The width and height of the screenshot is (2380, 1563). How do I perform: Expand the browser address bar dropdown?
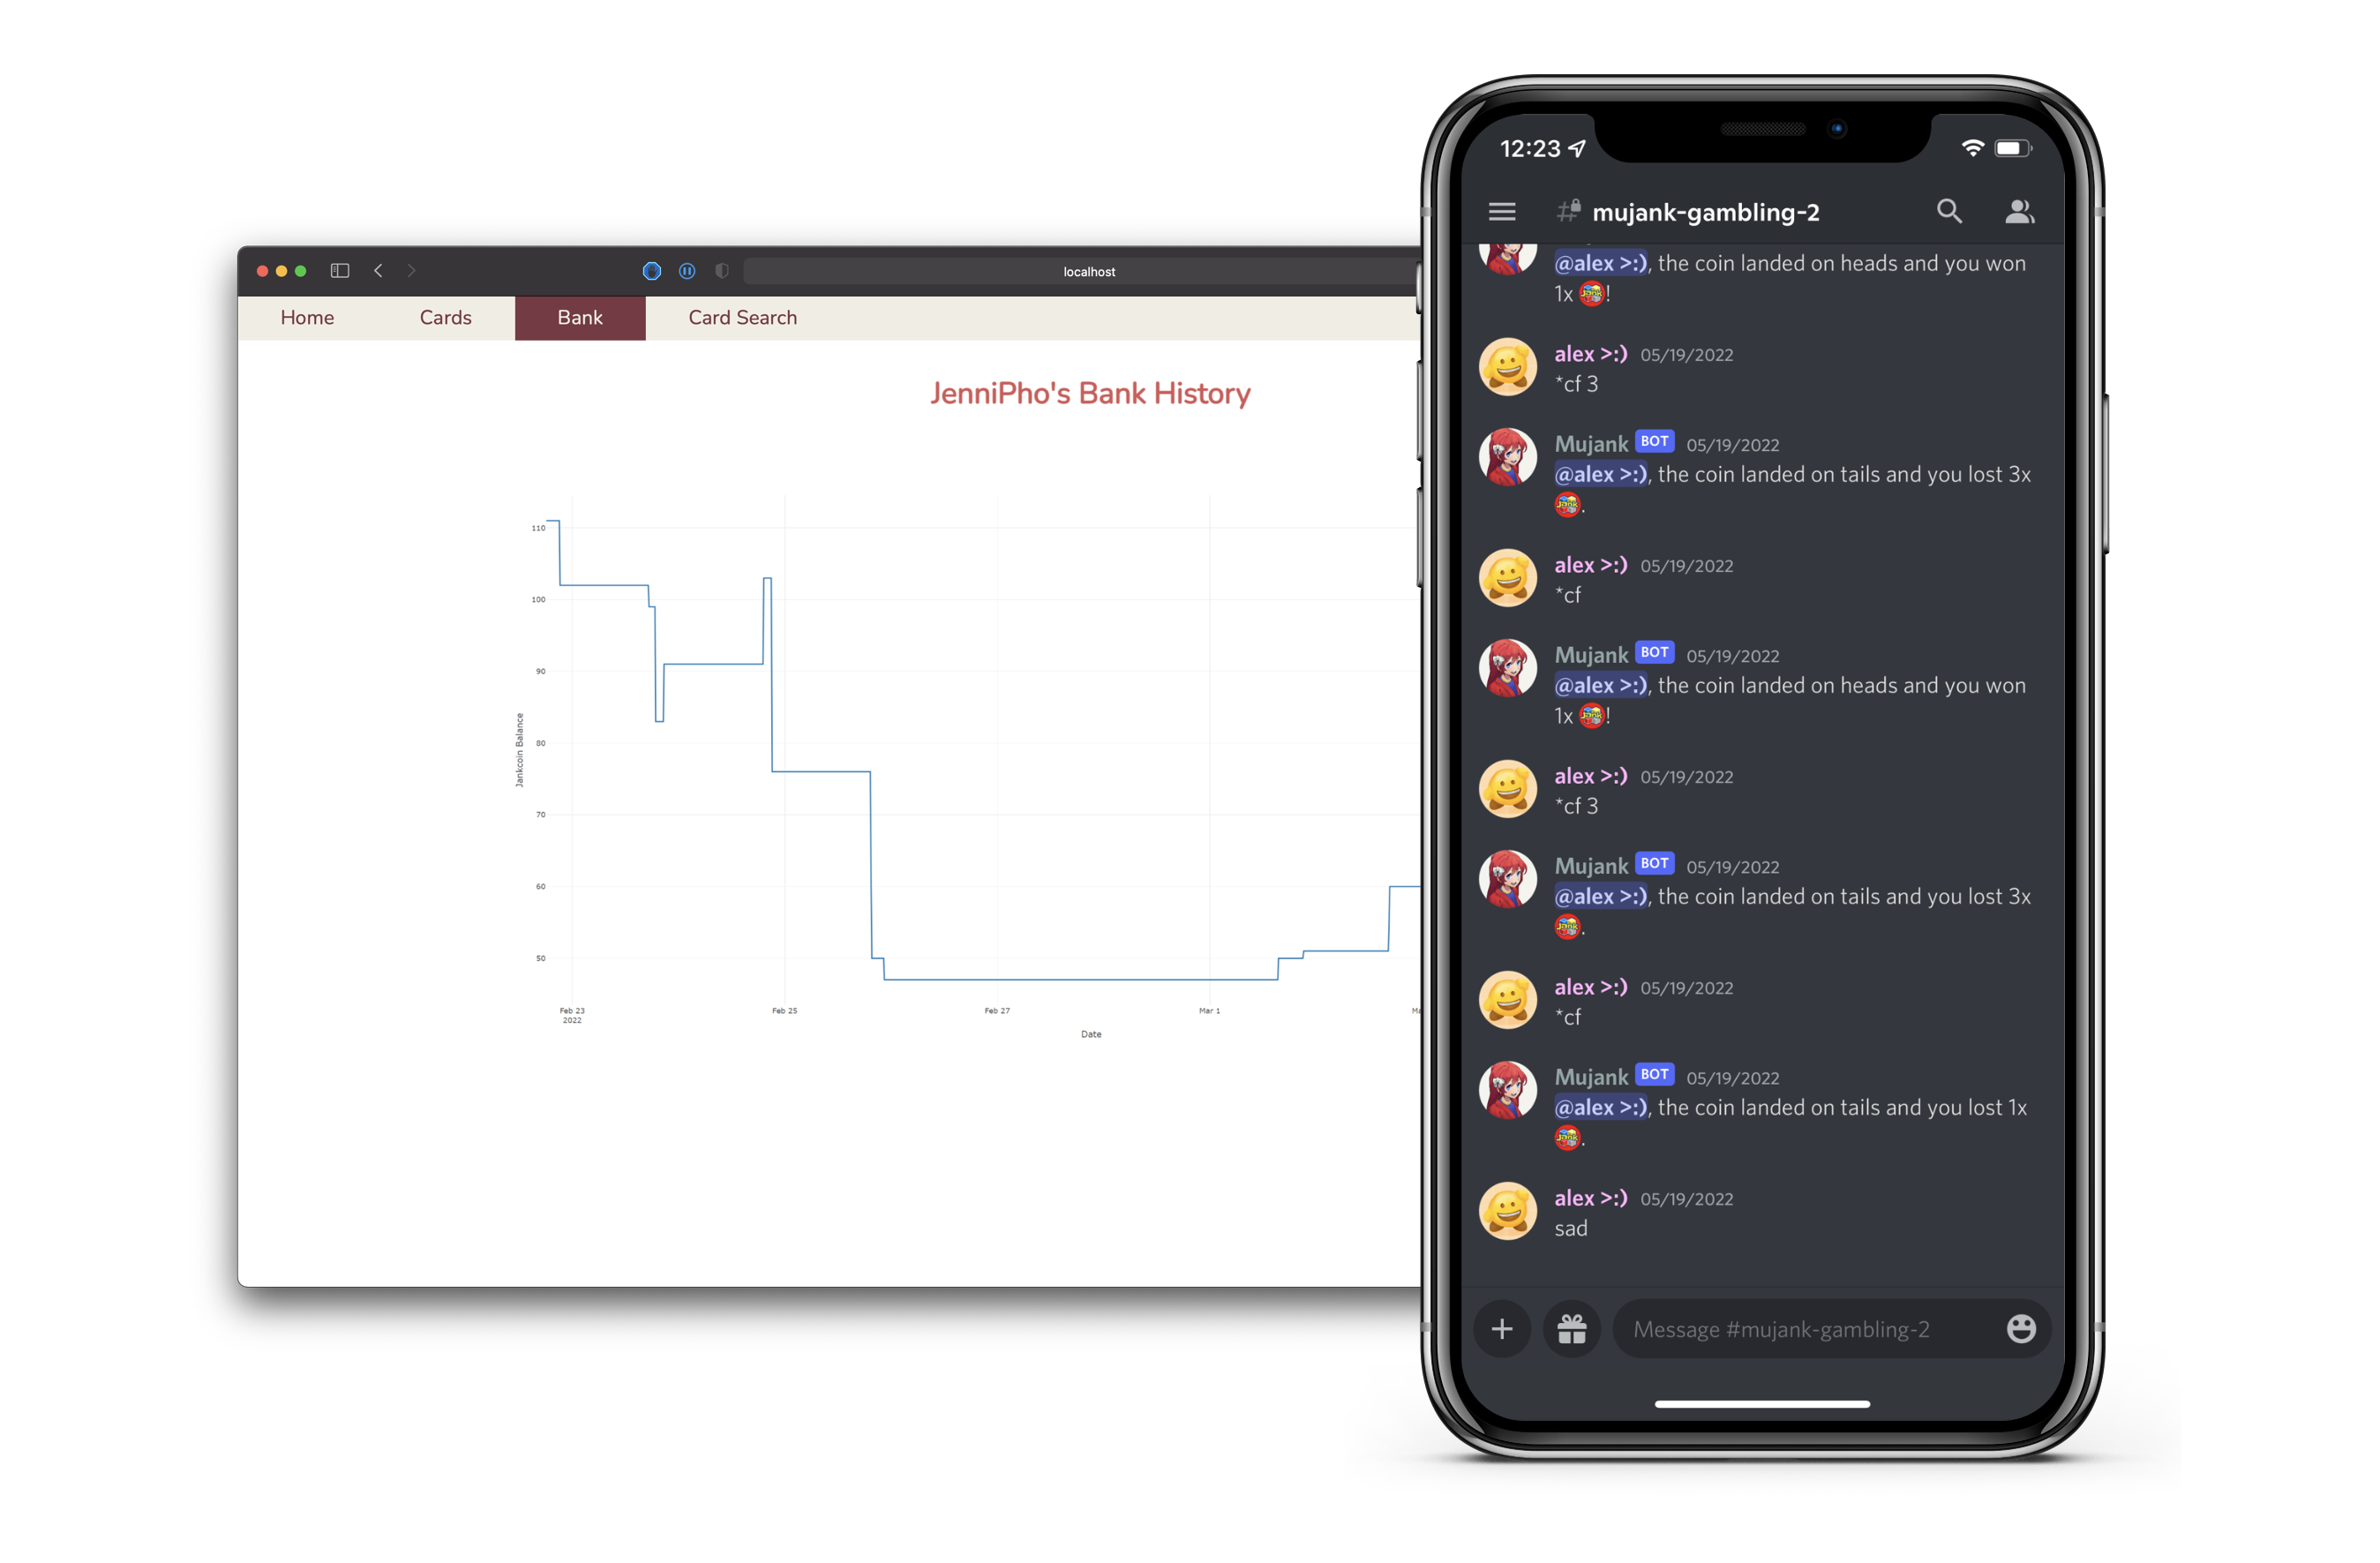1090,272
